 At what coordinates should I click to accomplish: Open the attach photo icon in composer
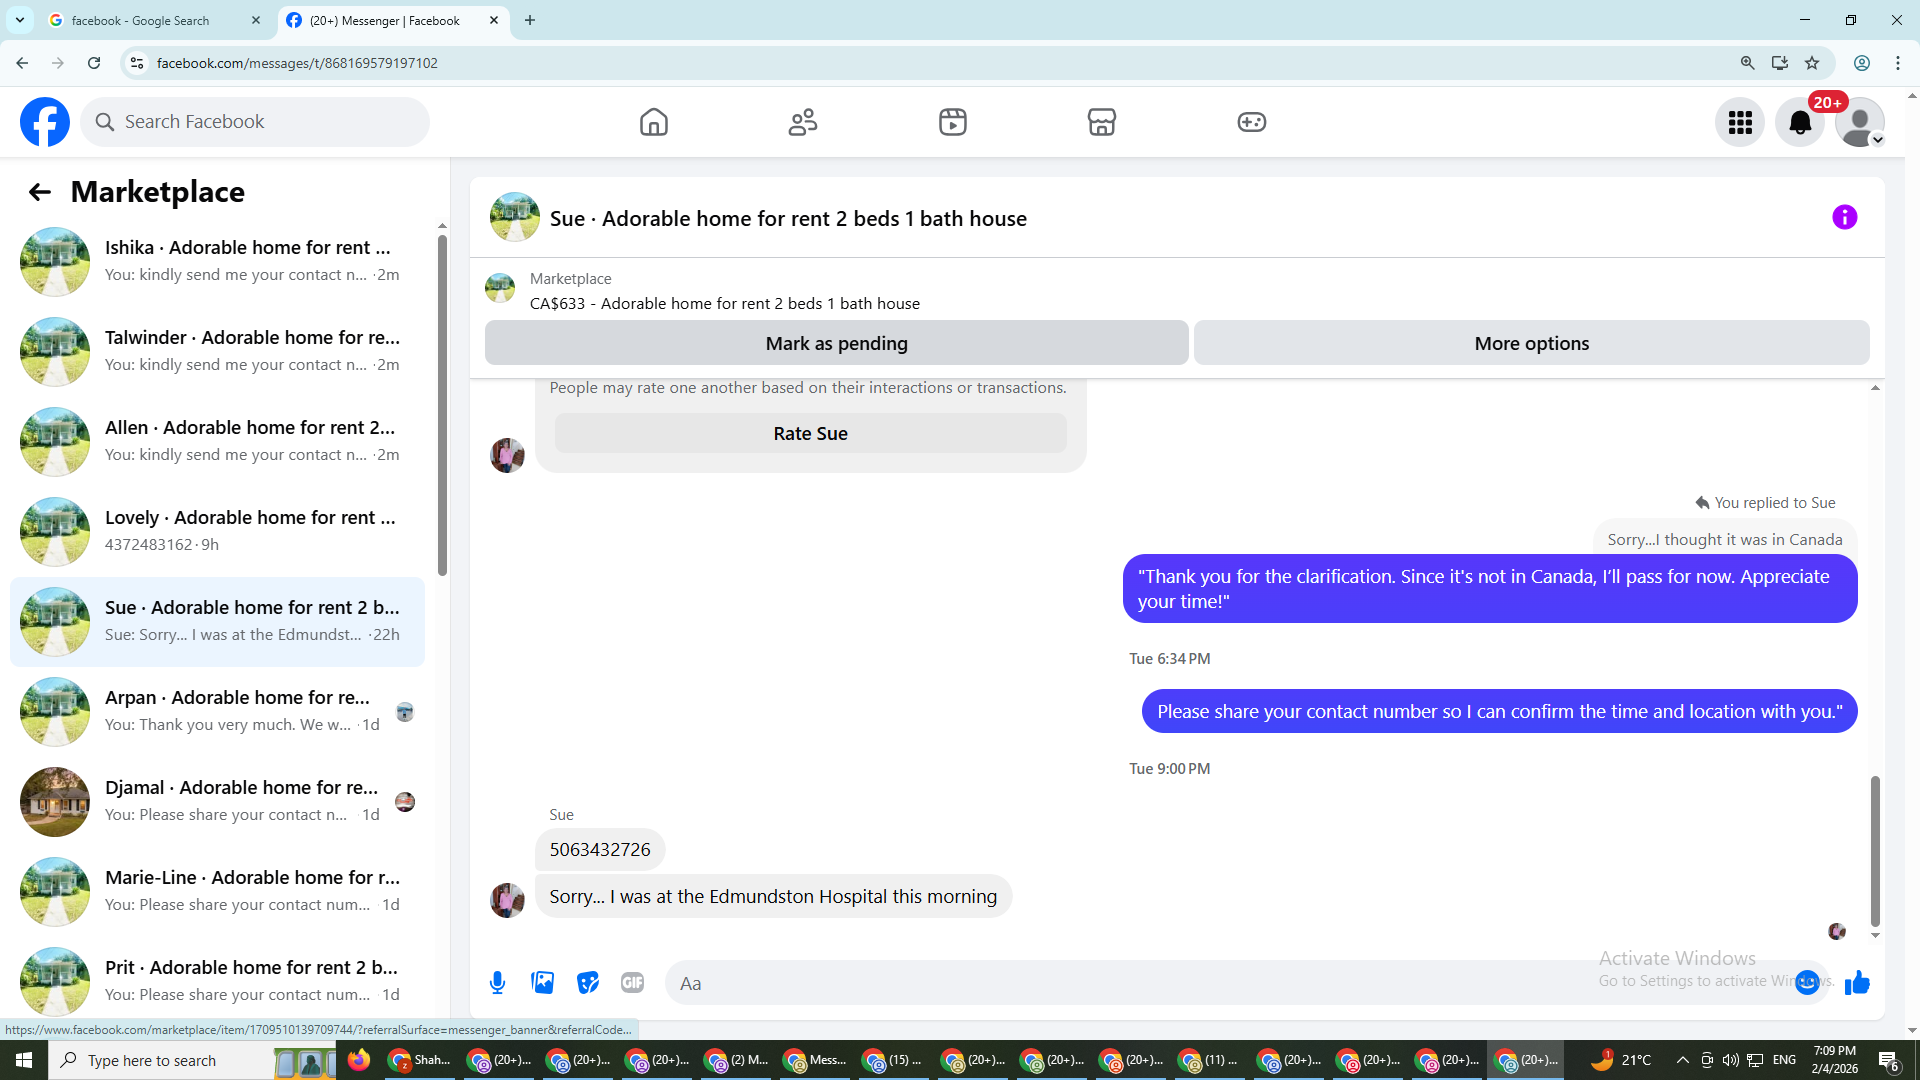click(543, 983)
